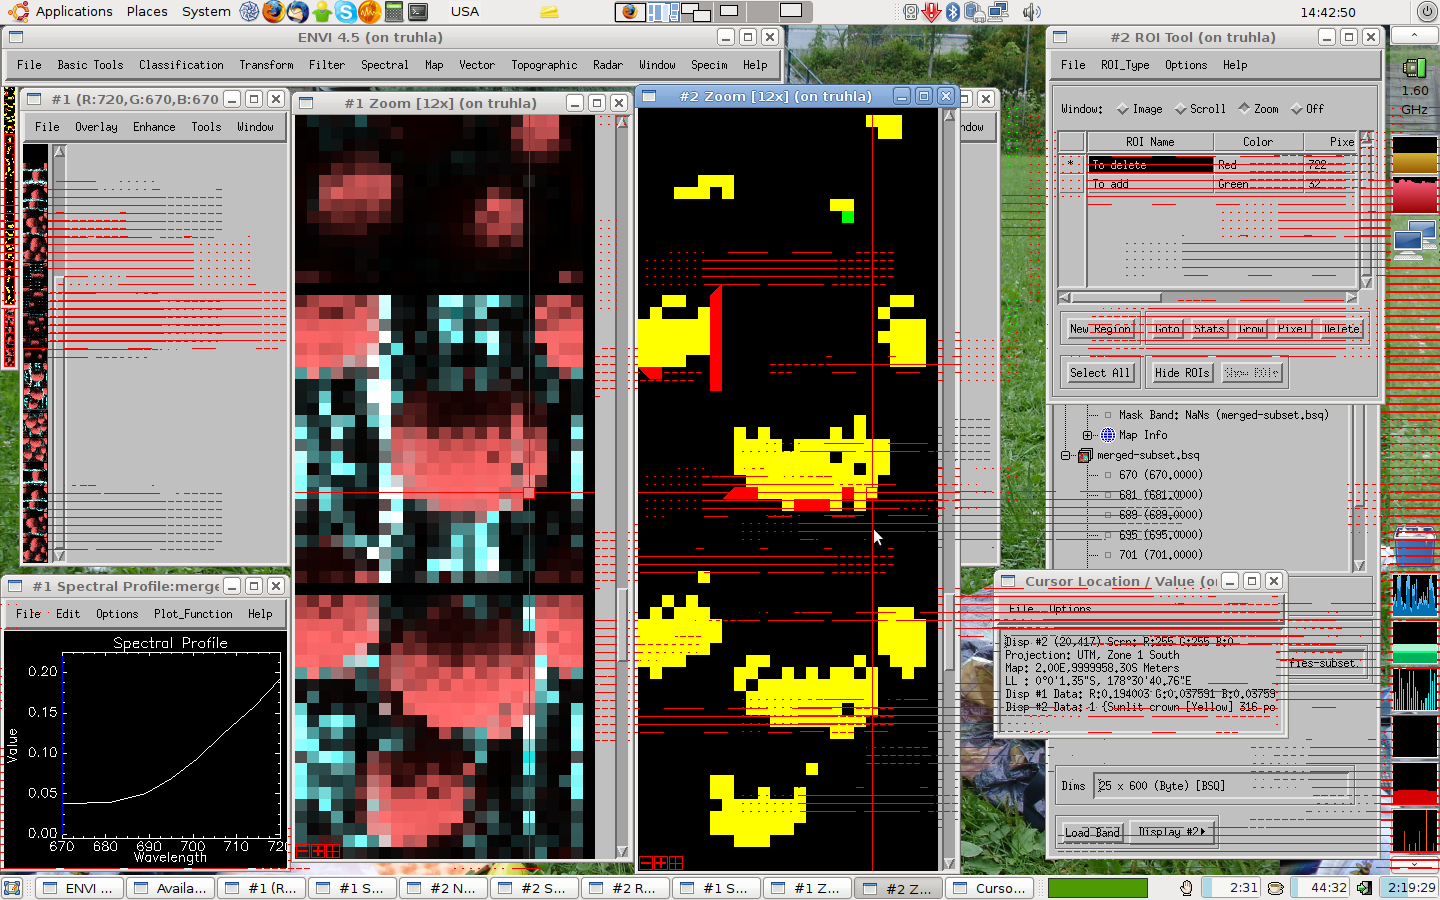Click the network monitors tray icon

point(997,12)
